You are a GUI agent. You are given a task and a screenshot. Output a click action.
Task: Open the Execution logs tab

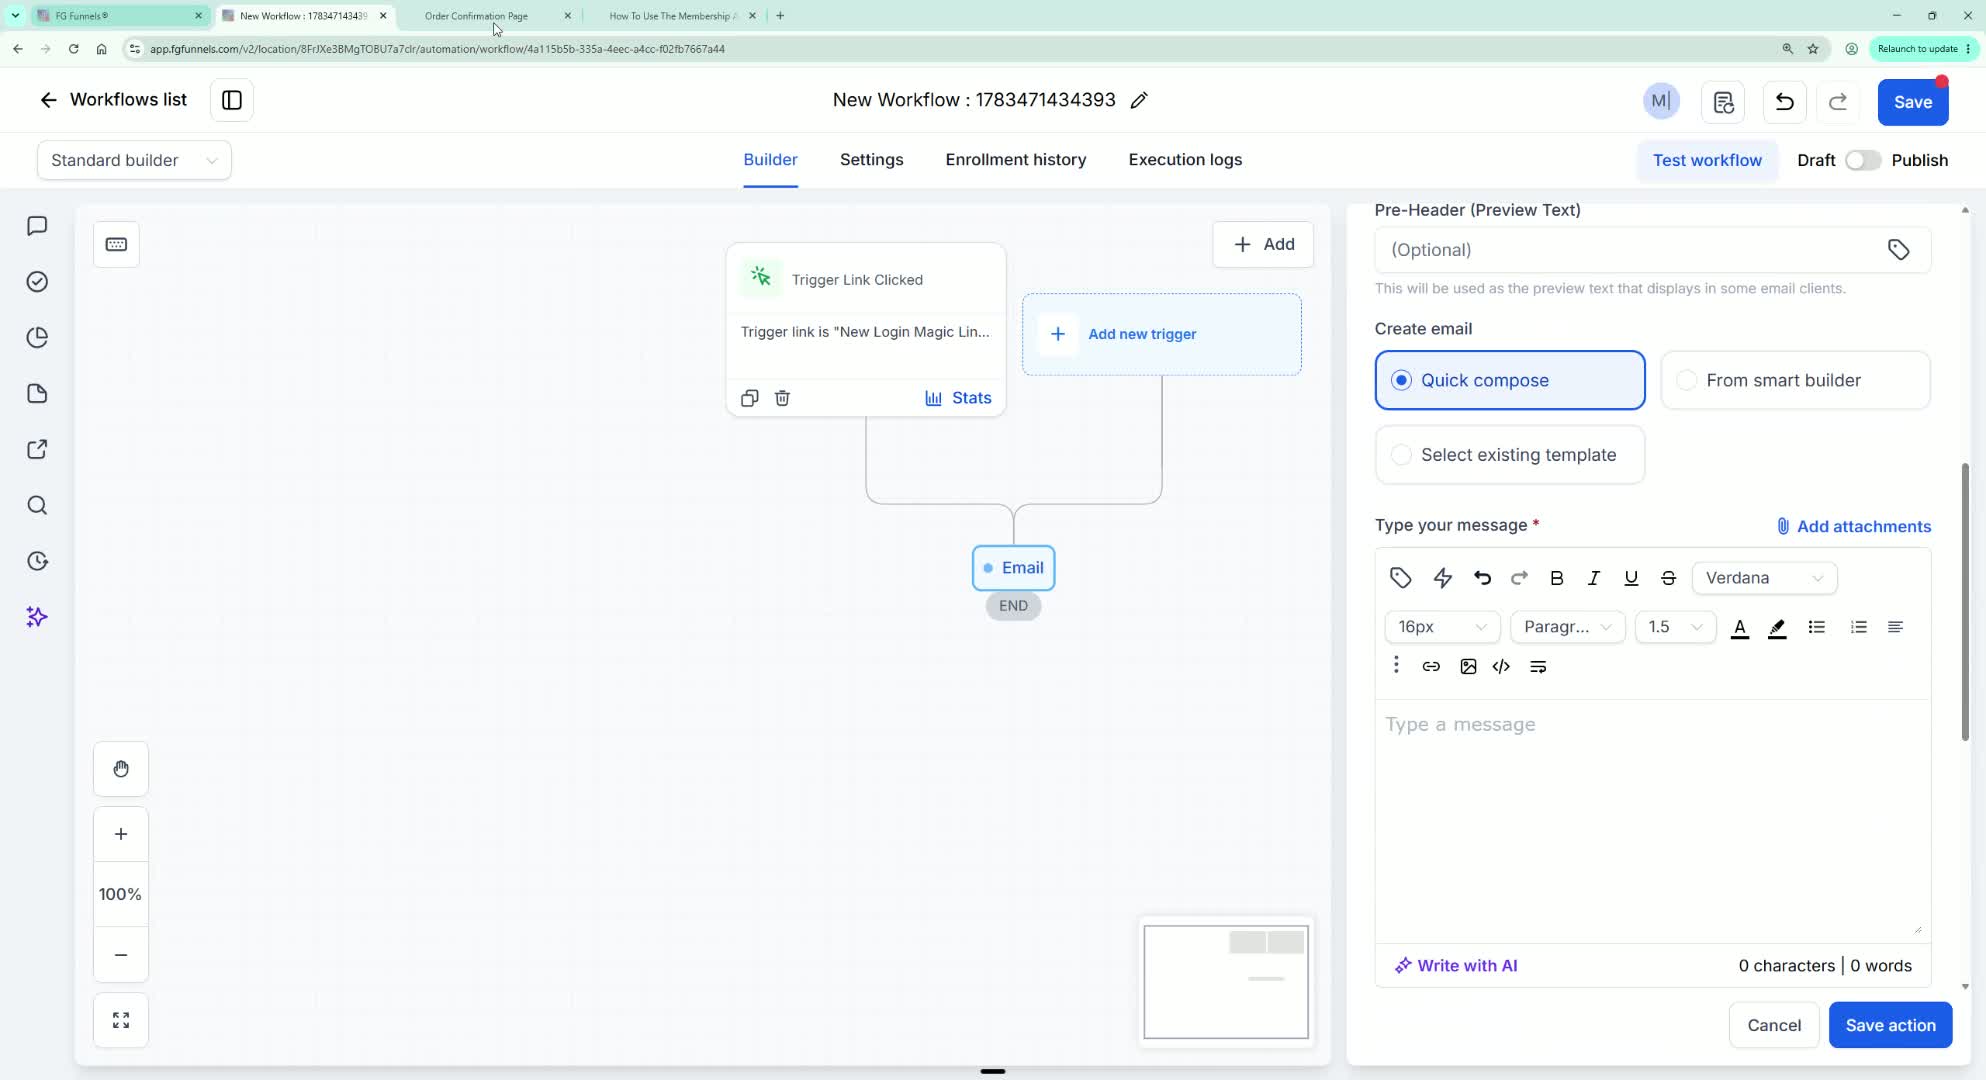coord(1185,160)
